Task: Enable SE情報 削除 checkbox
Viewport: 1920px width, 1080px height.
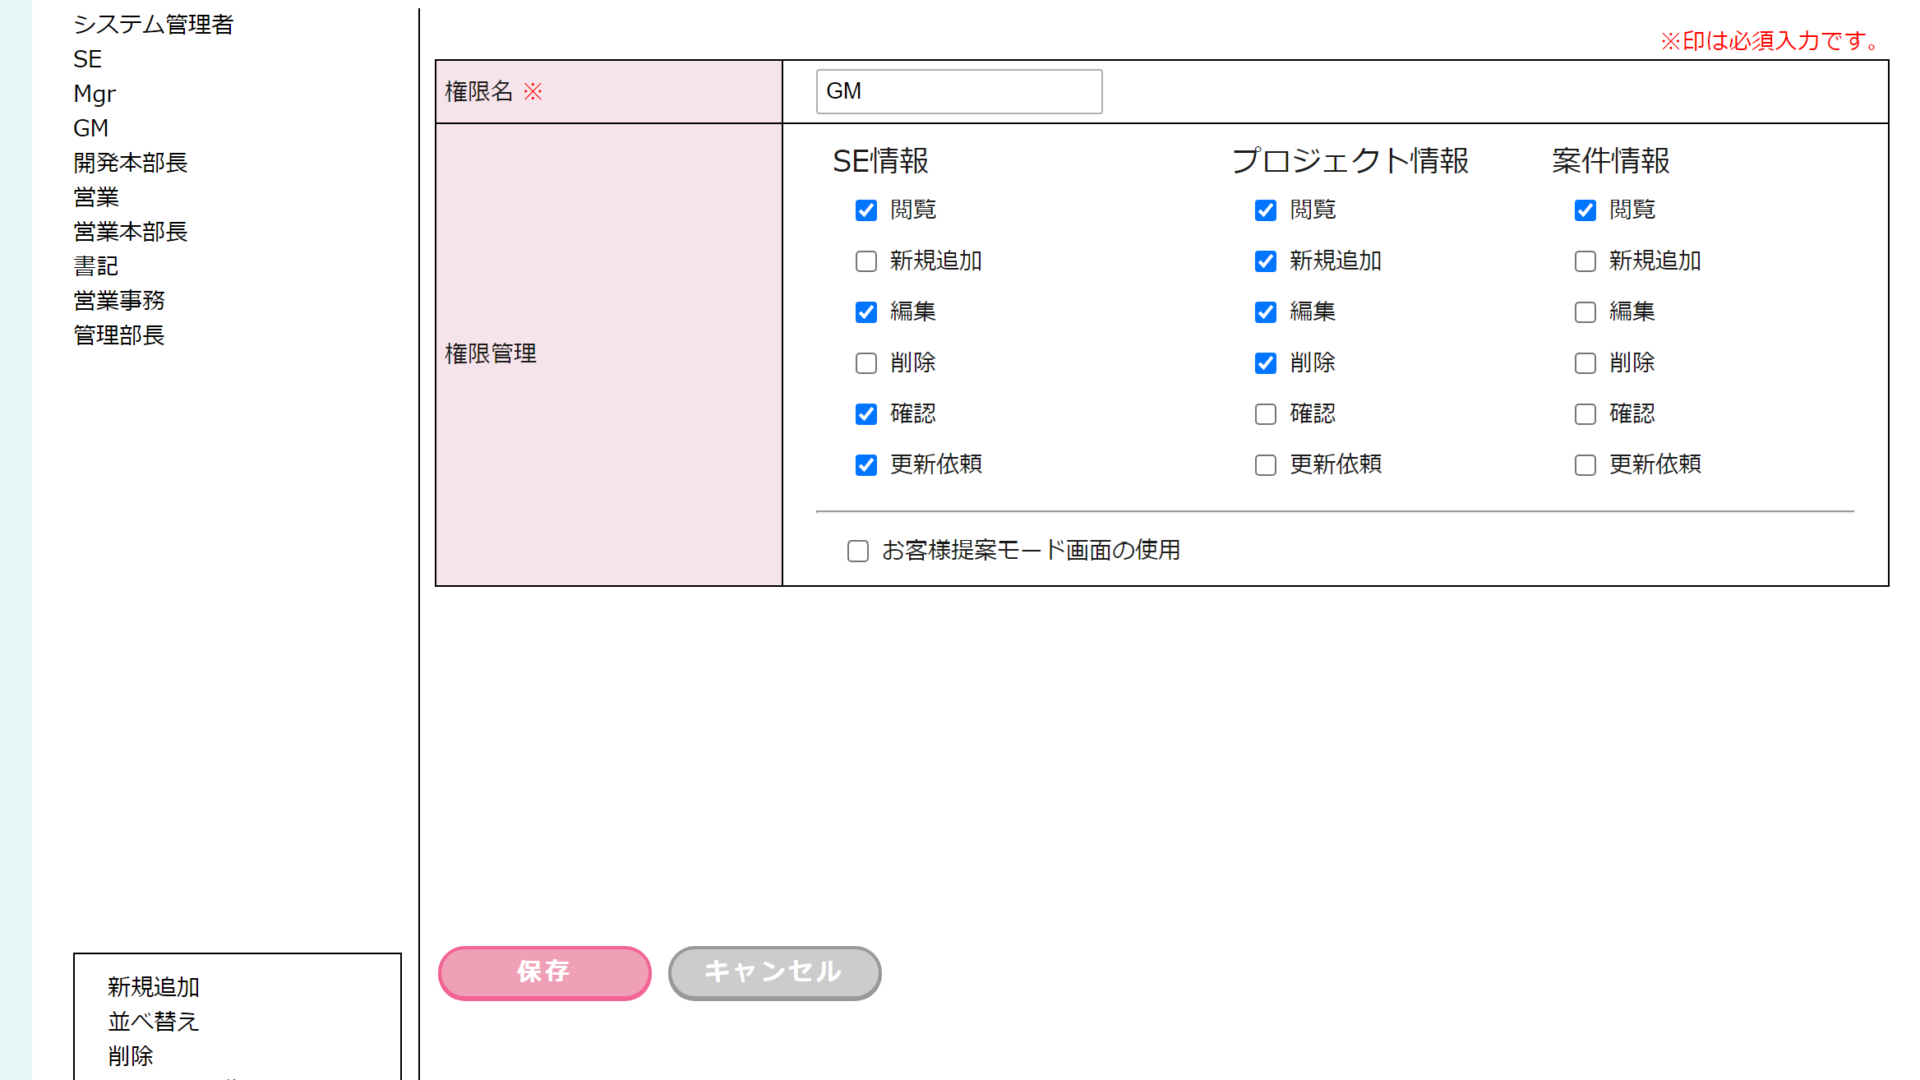Action: point(866,363)
